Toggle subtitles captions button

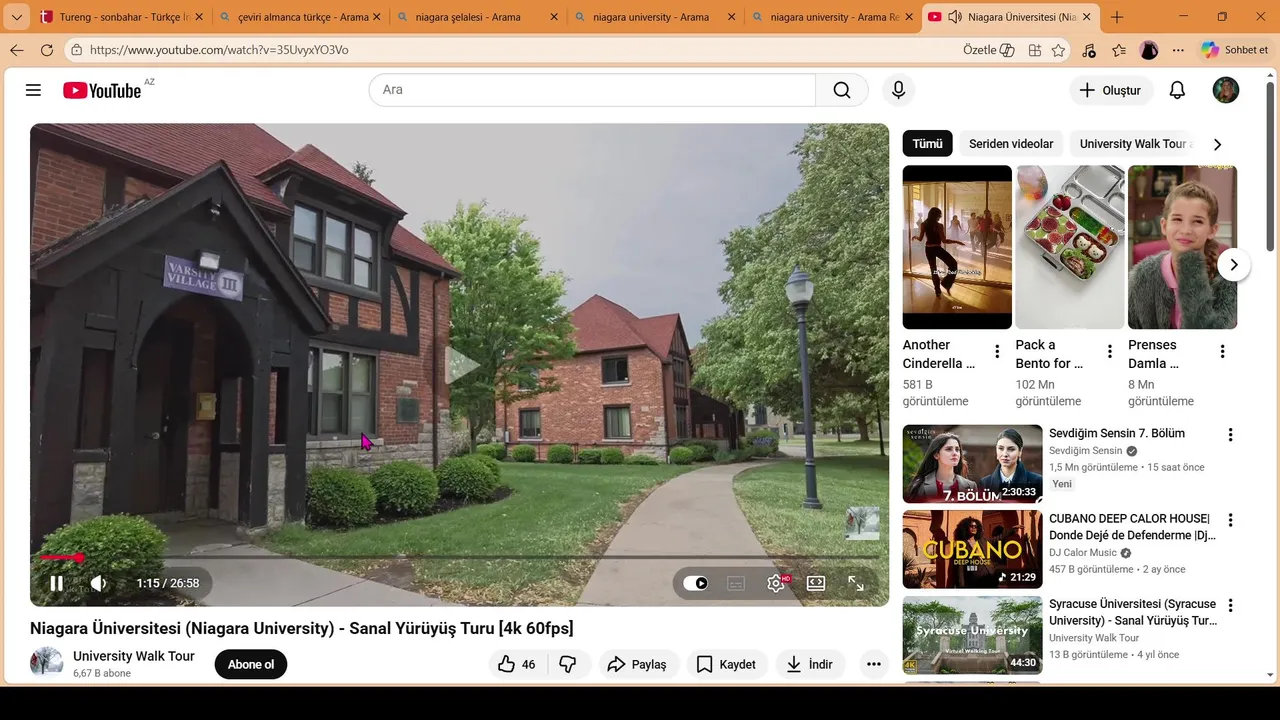pos(736,583)
